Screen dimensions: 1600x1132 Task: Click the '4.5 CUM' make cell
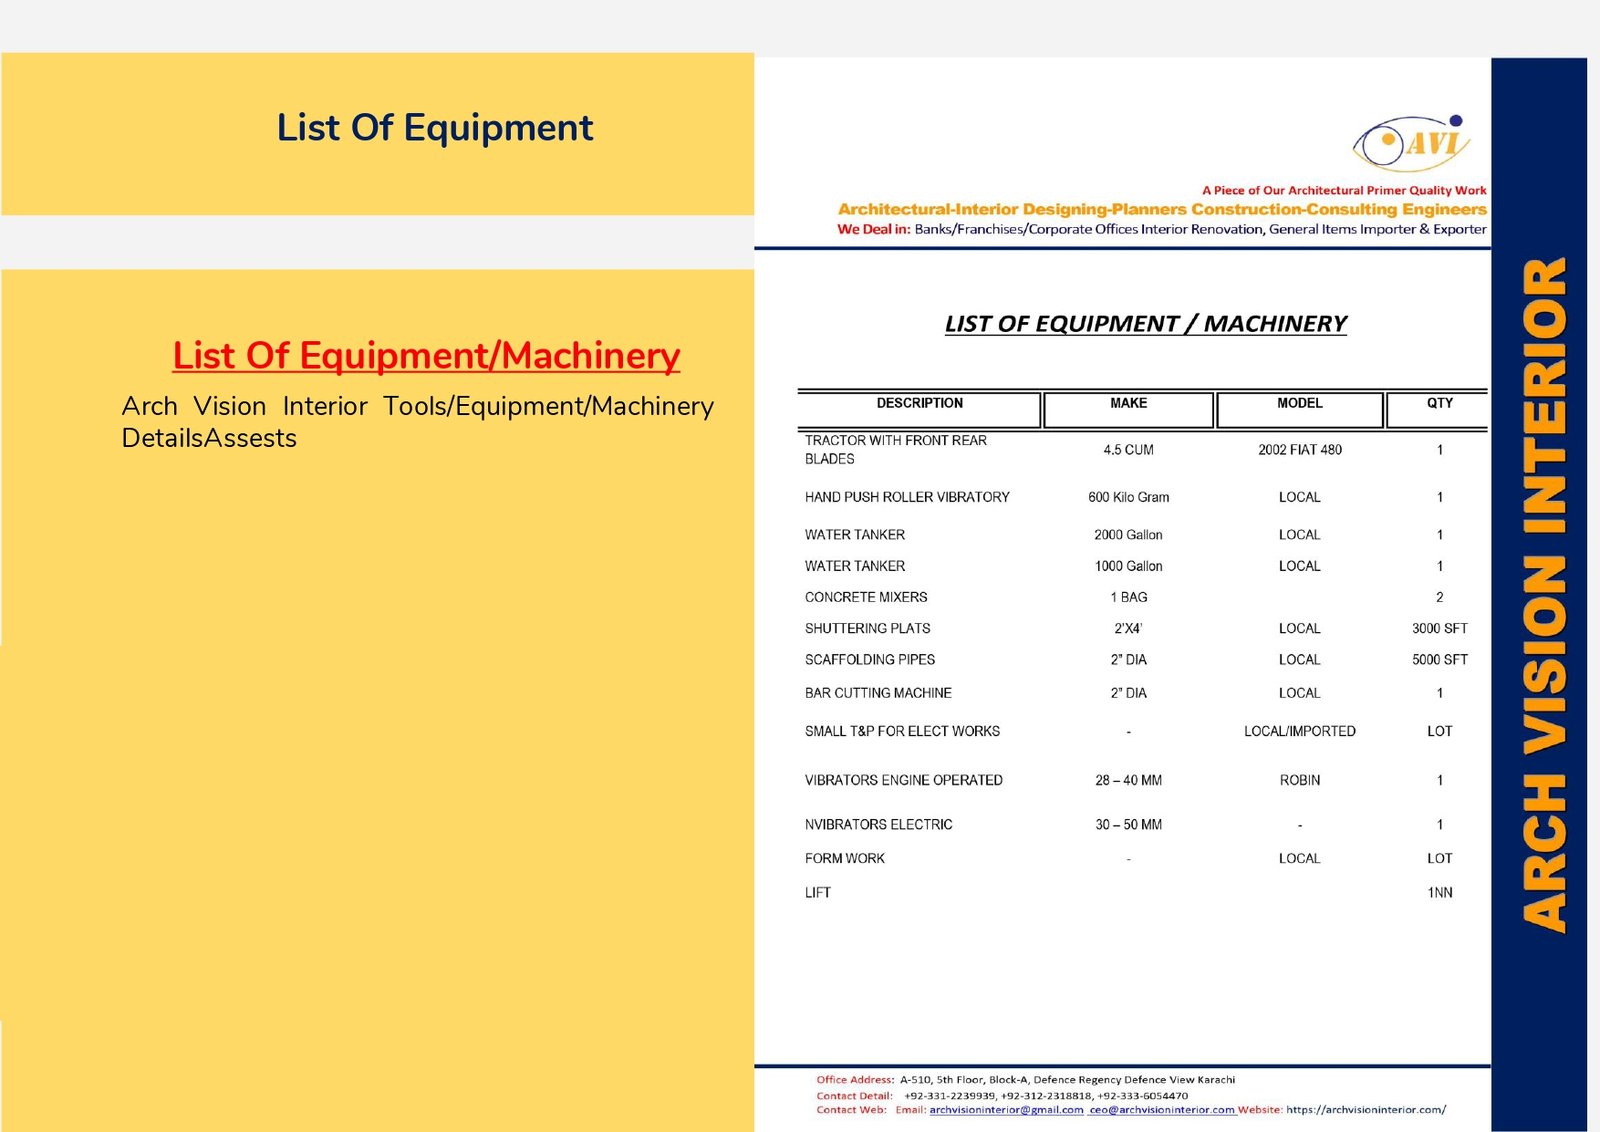pyautogui.click(x=1128, y=450)
